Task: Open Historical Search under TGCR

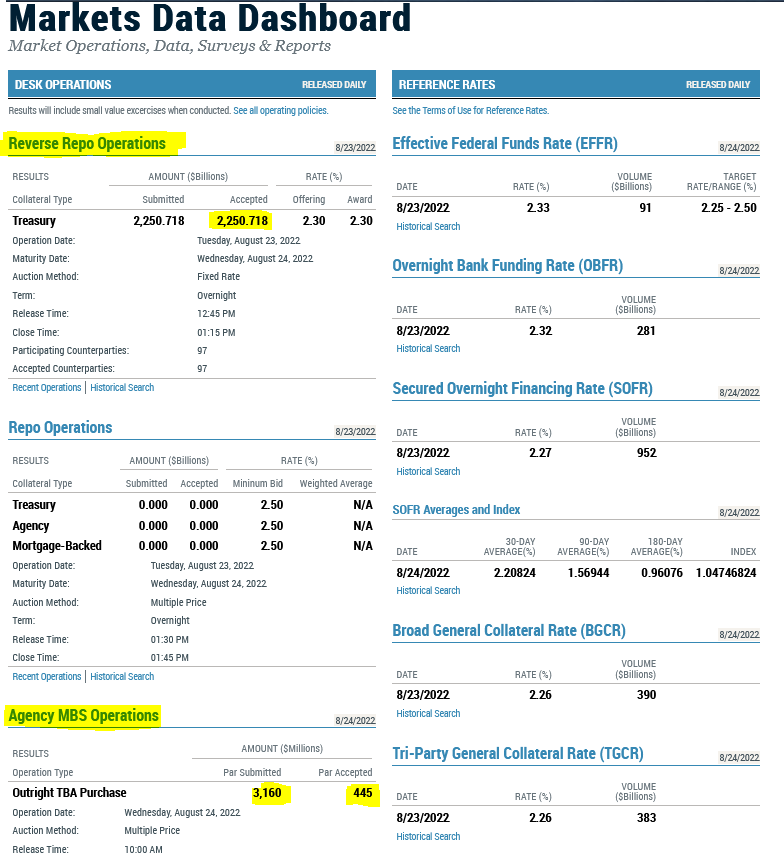Action: click(428, 837)
